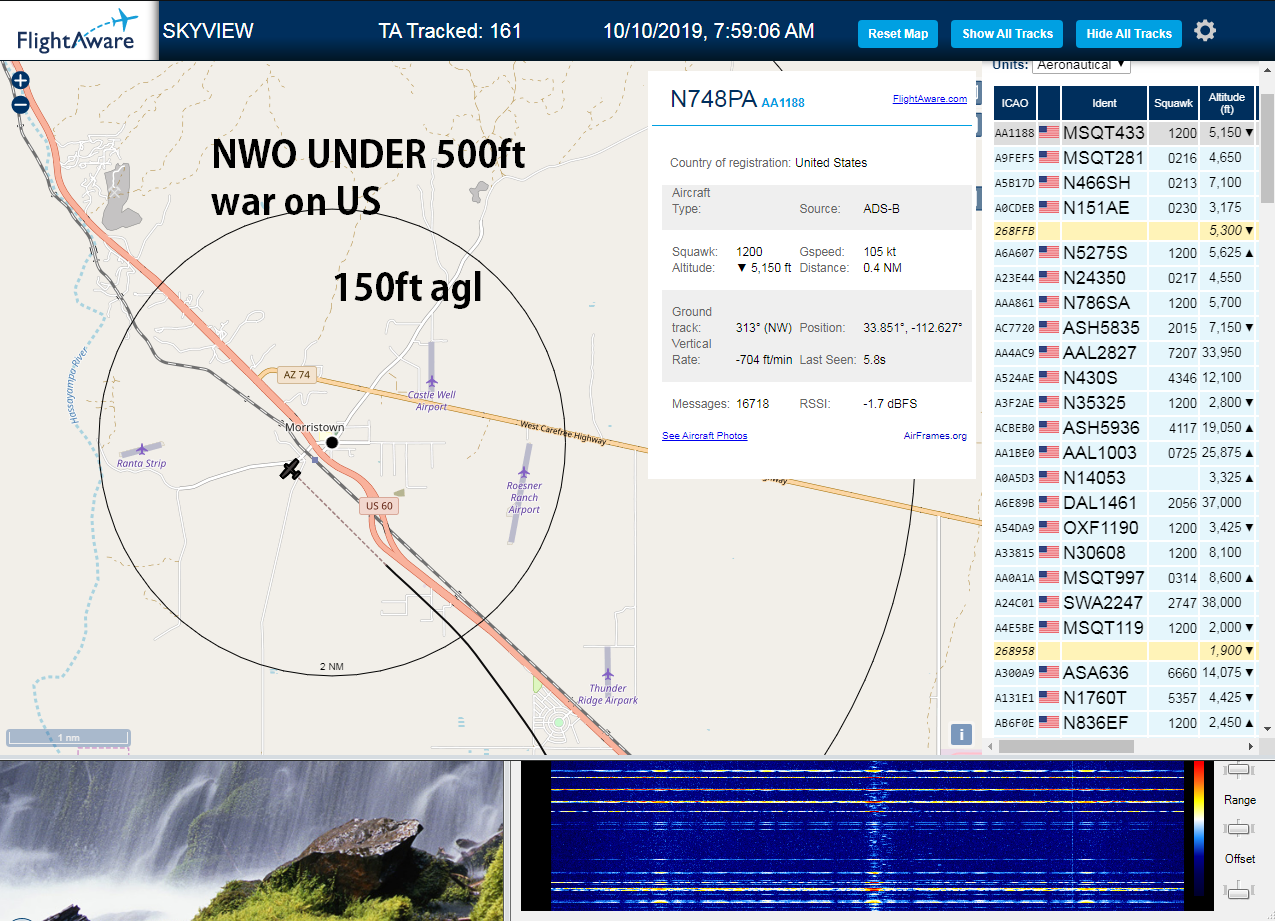Screen dimensions: 1275x921
Task: Click the Reset Map button
Action: [898, 33]
